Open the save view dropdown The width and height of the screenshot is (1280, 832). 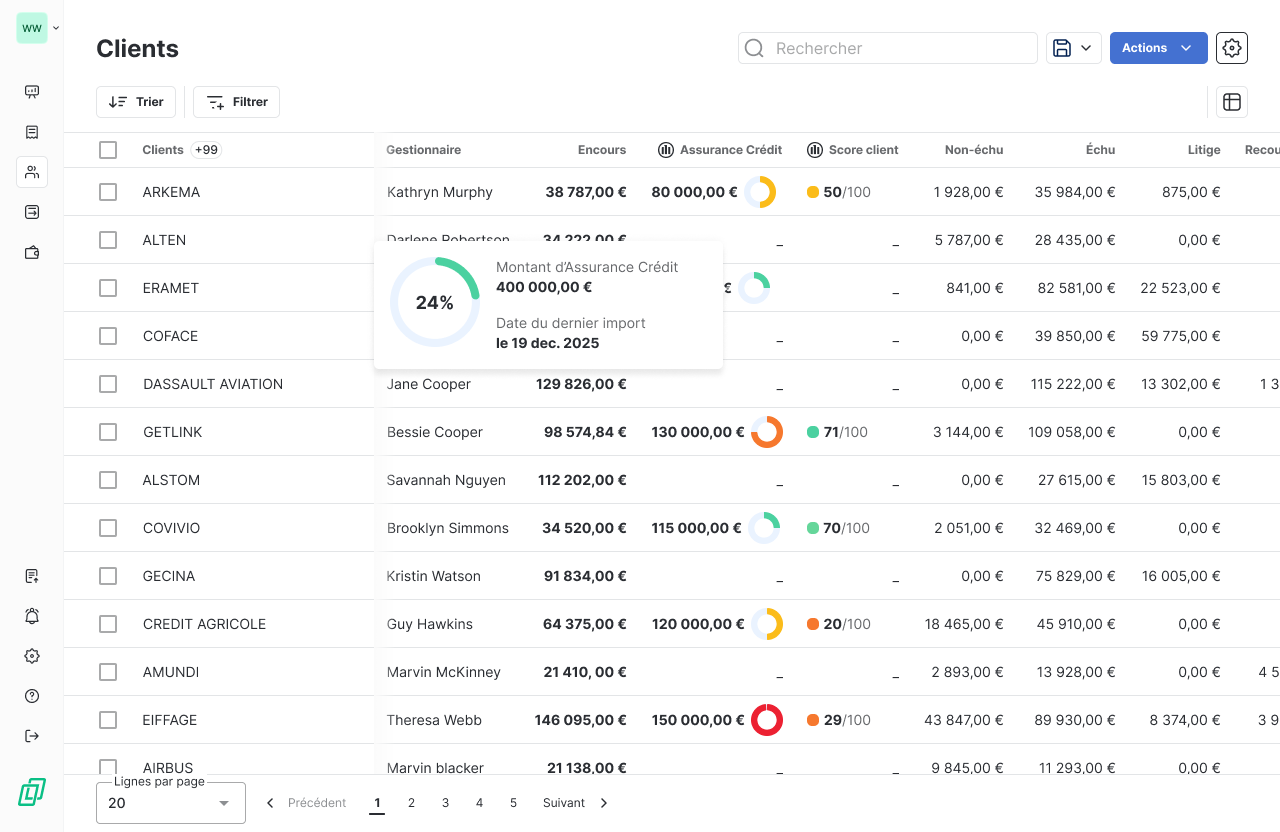pos(1074,48)
